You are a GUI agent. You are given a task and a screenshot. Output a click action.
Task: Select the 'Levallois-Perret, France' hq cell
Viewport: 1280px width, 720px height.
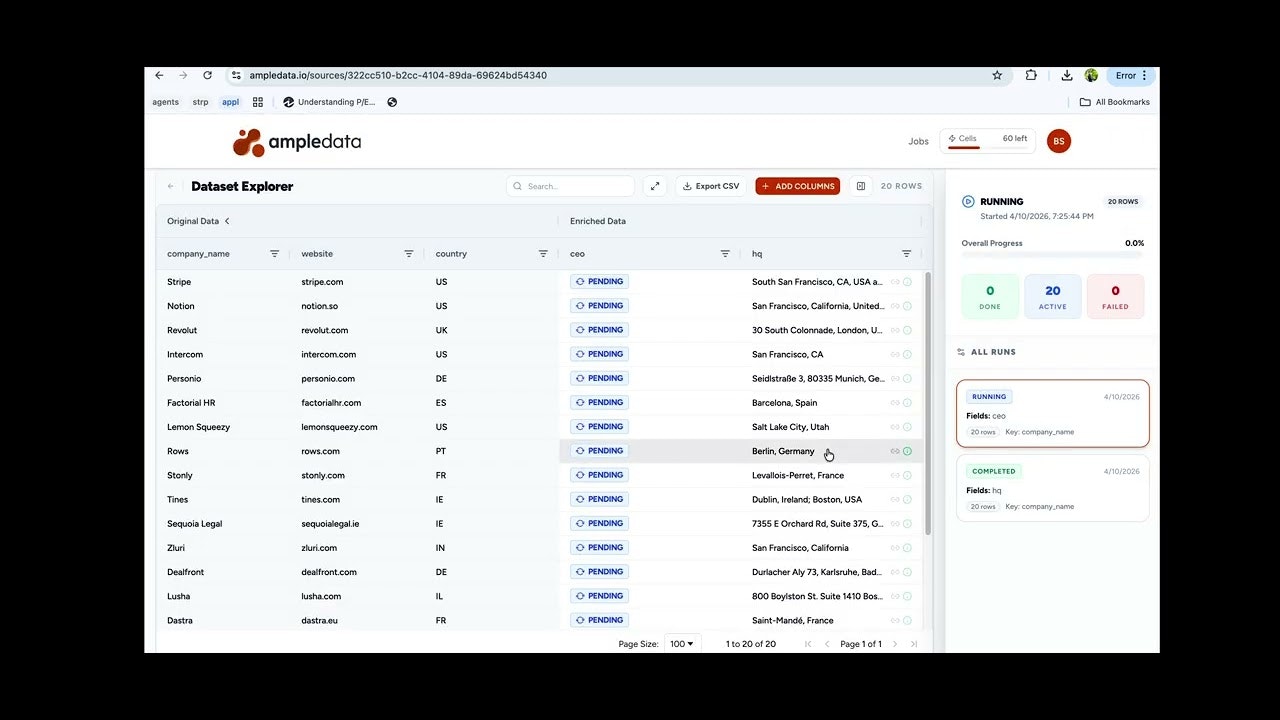[798, 476]
